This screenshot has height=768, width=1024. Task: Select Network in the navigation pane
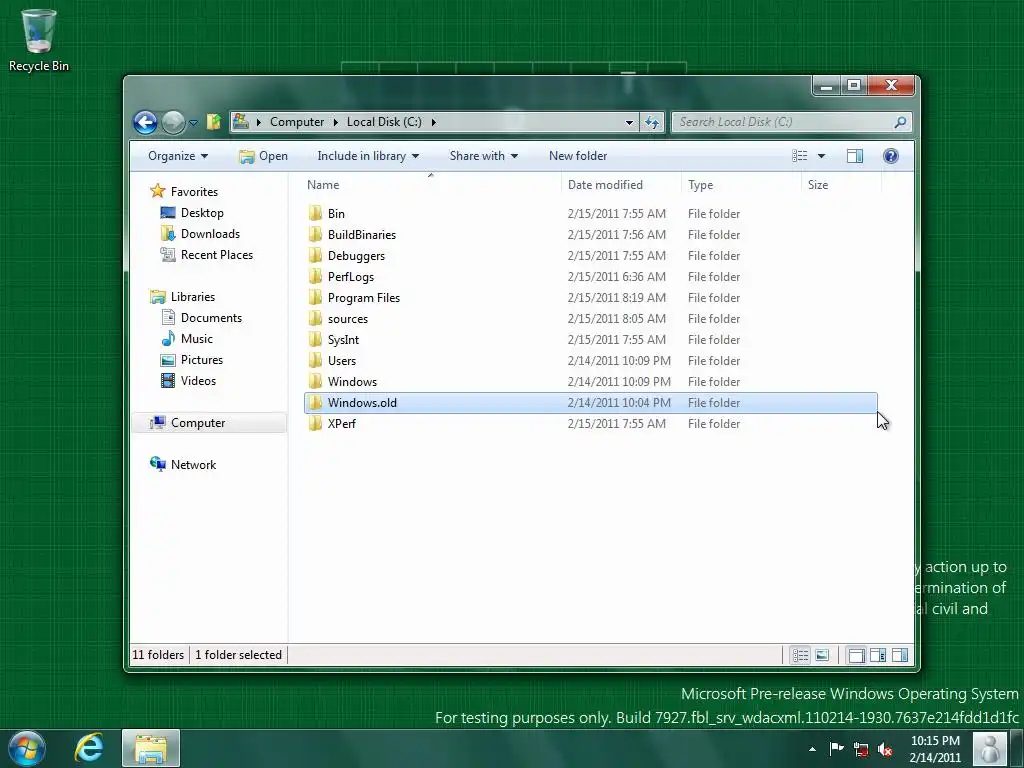tap(193, 465)
